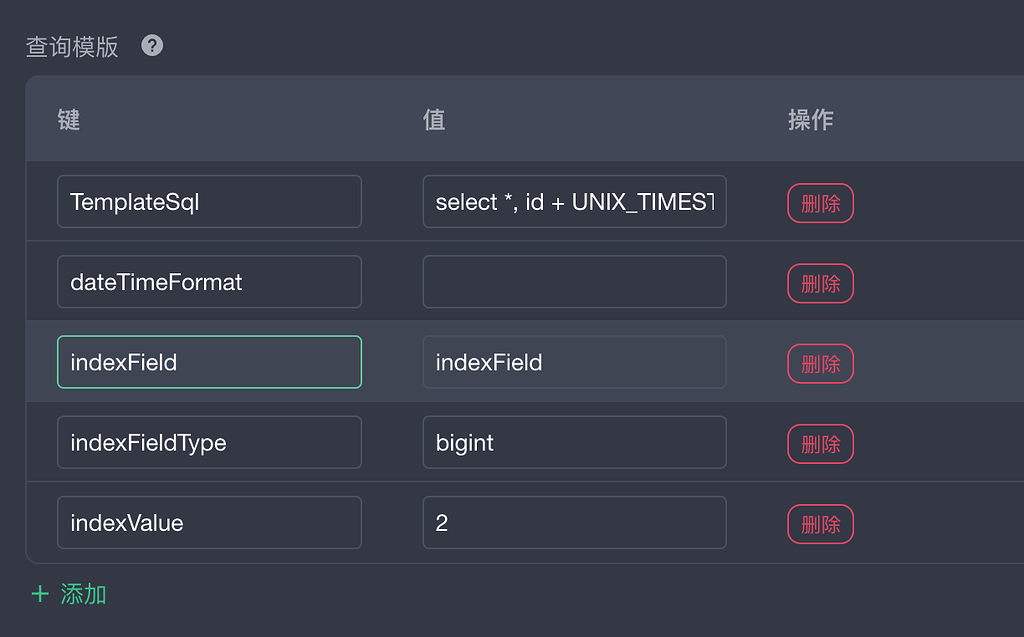Focus the select SQL value input field
This screenshot has width=1024, height=637.
click(x=574, y=201)
